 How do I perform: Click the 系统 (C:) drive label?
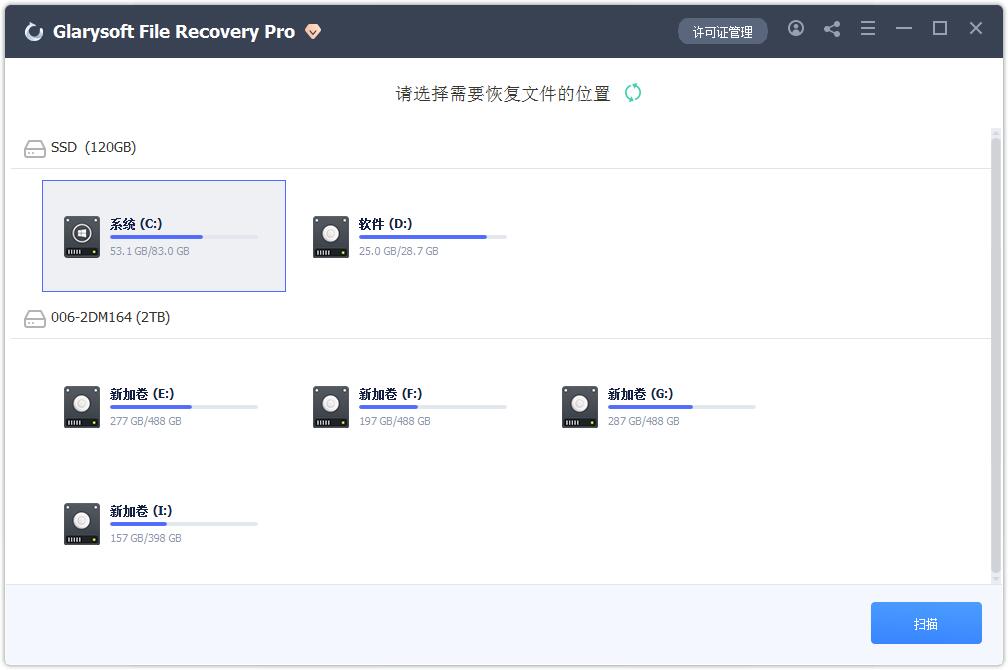point(136,224)
